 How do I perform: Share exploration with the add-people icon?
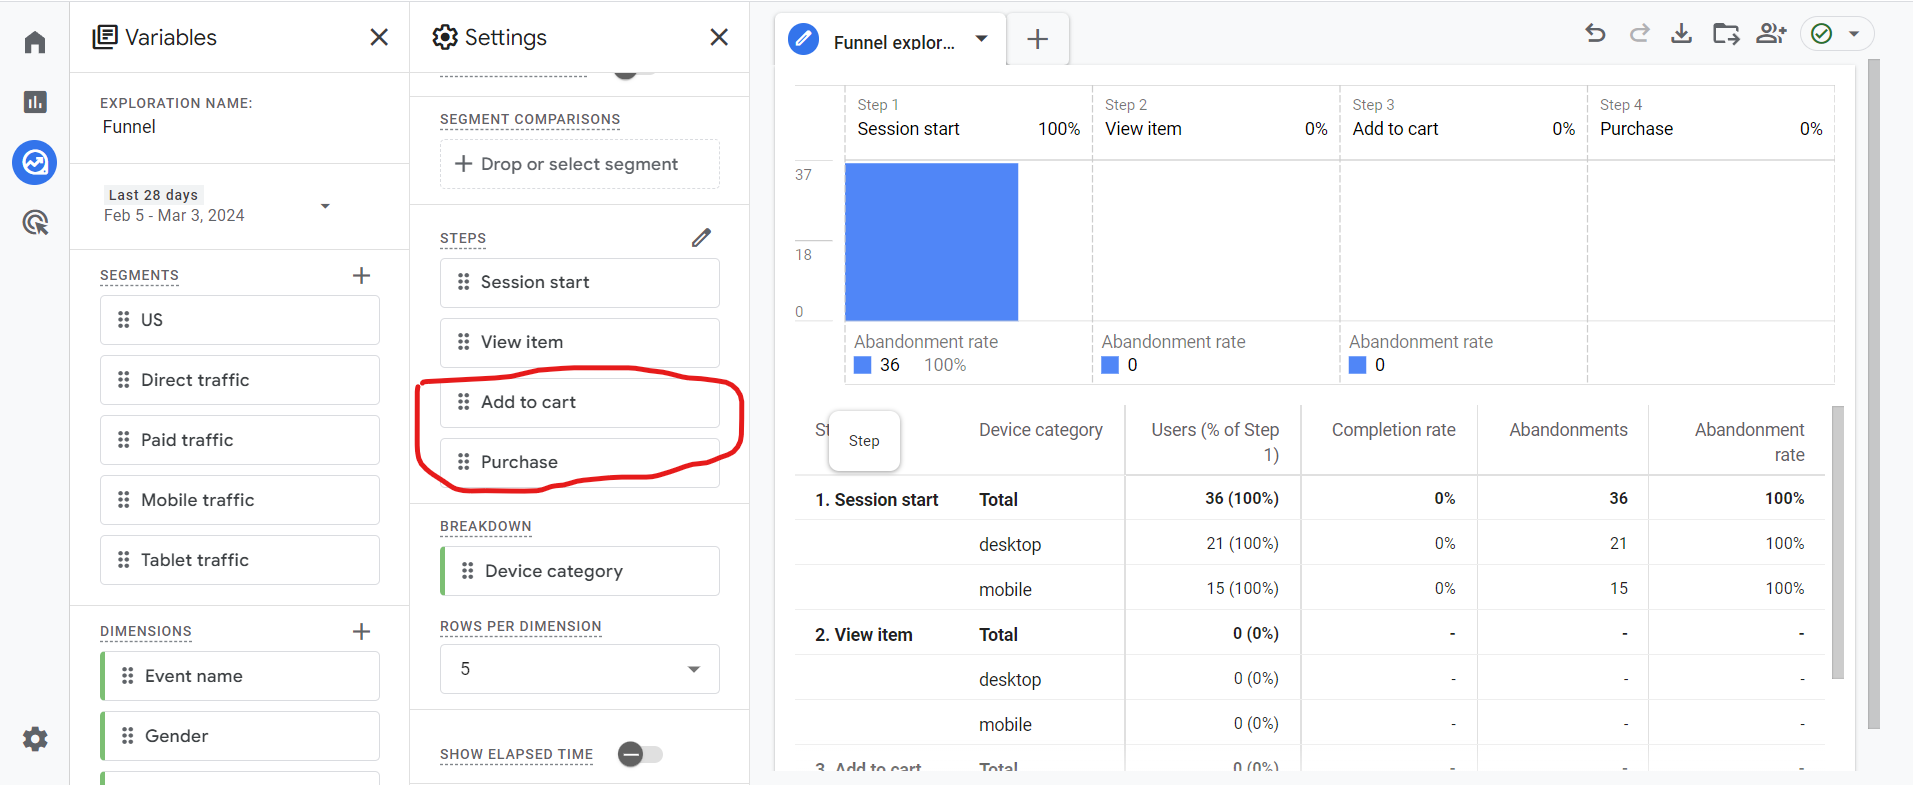(1770, 34)
